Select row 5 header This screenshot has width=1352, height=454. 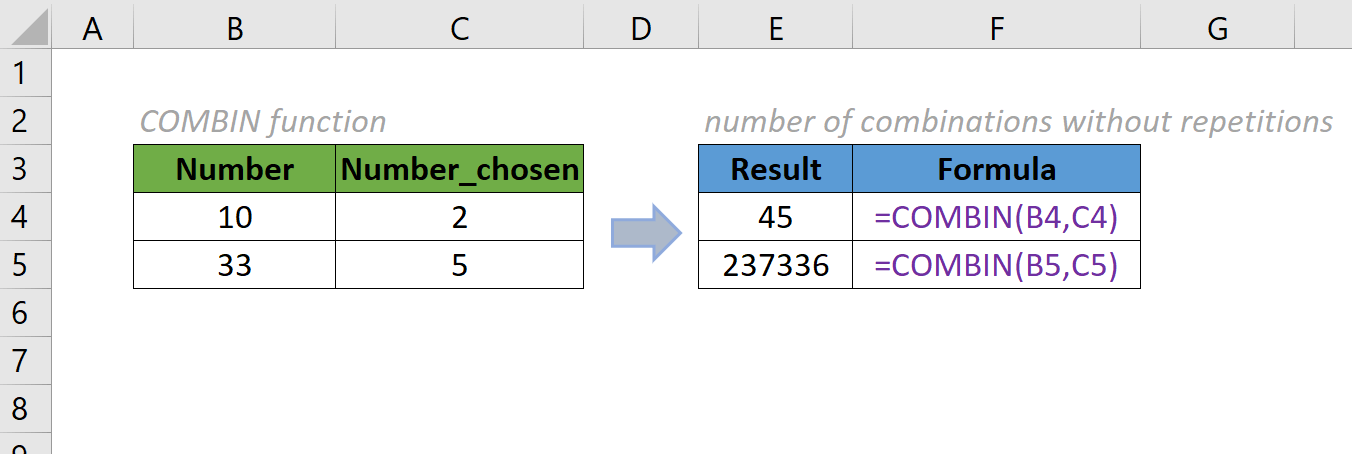pos(24,265)
